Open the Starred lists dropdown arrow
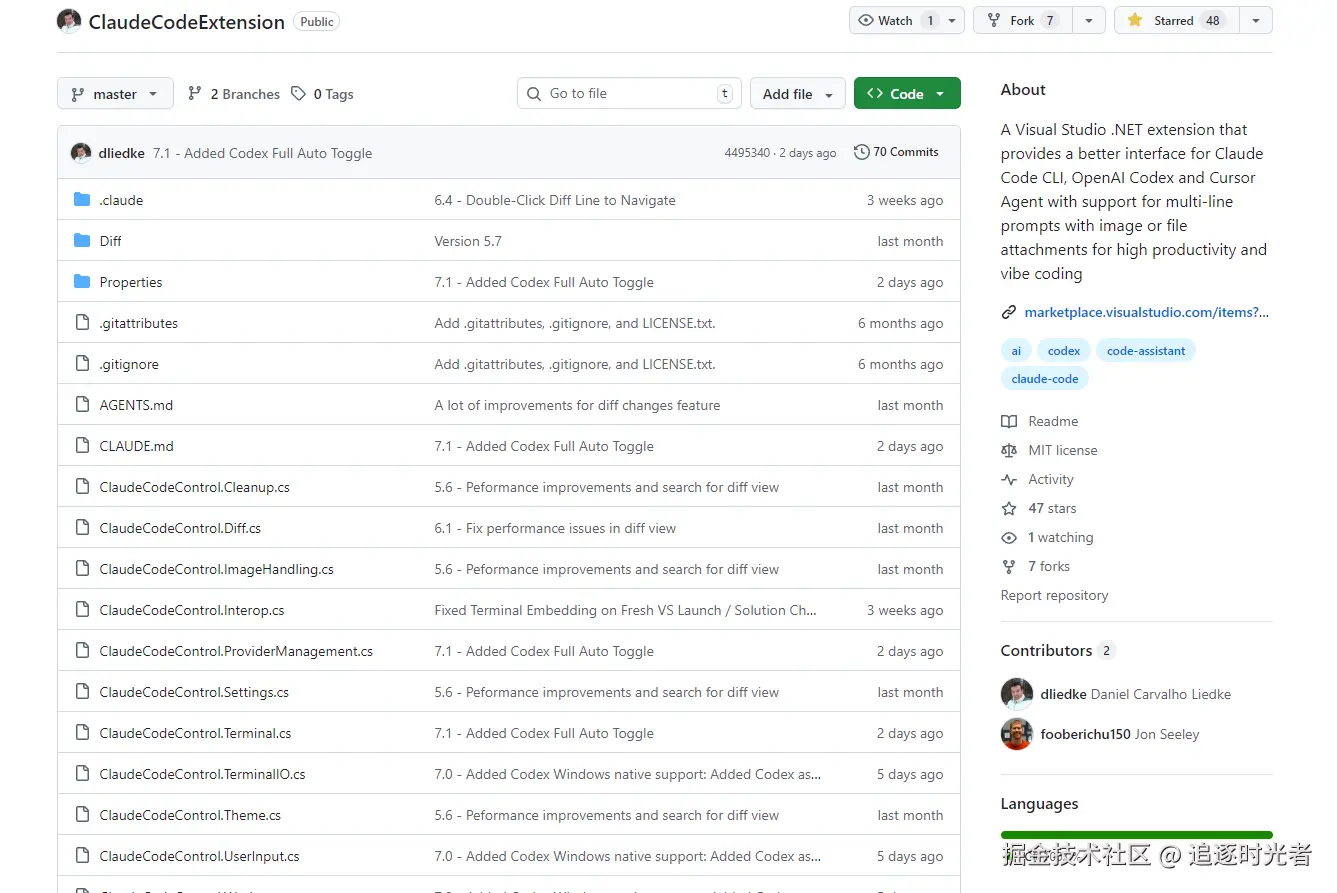 point(1256,20)
